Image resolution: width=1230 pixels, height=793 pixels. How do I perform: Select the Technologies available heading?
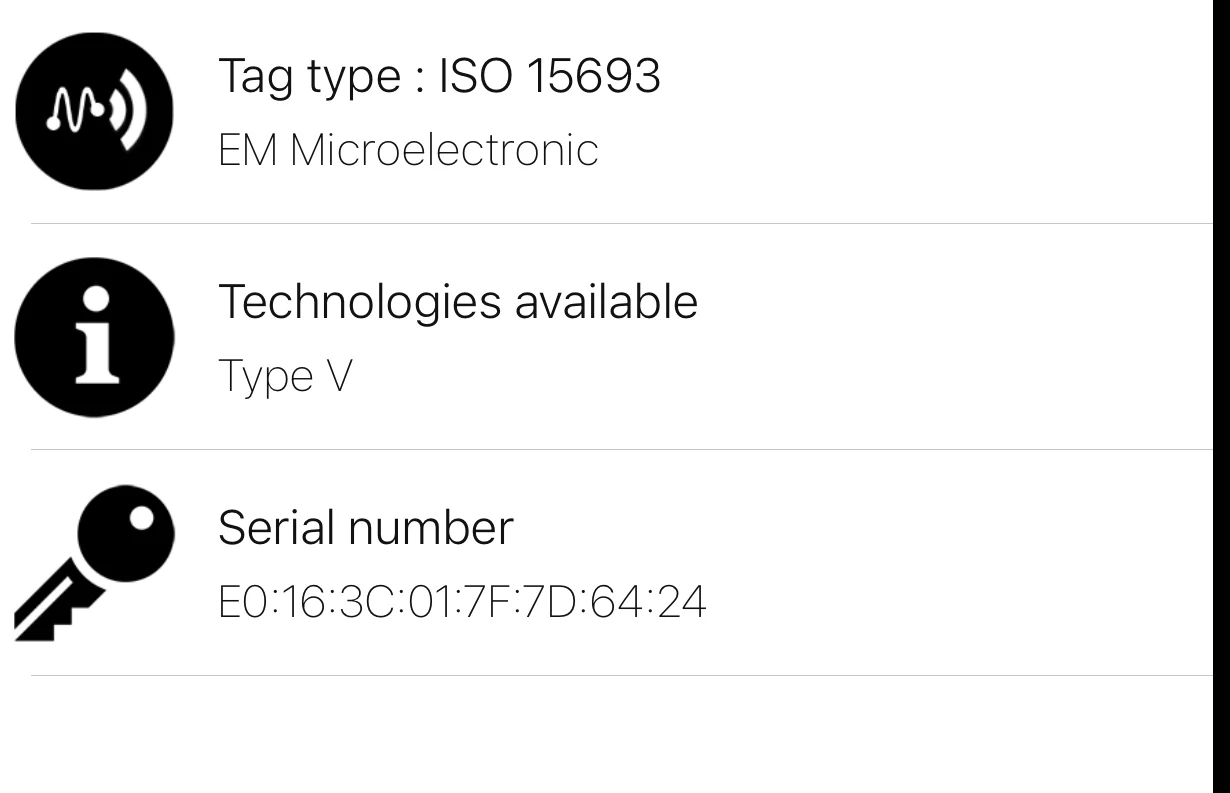pos(457,301)
